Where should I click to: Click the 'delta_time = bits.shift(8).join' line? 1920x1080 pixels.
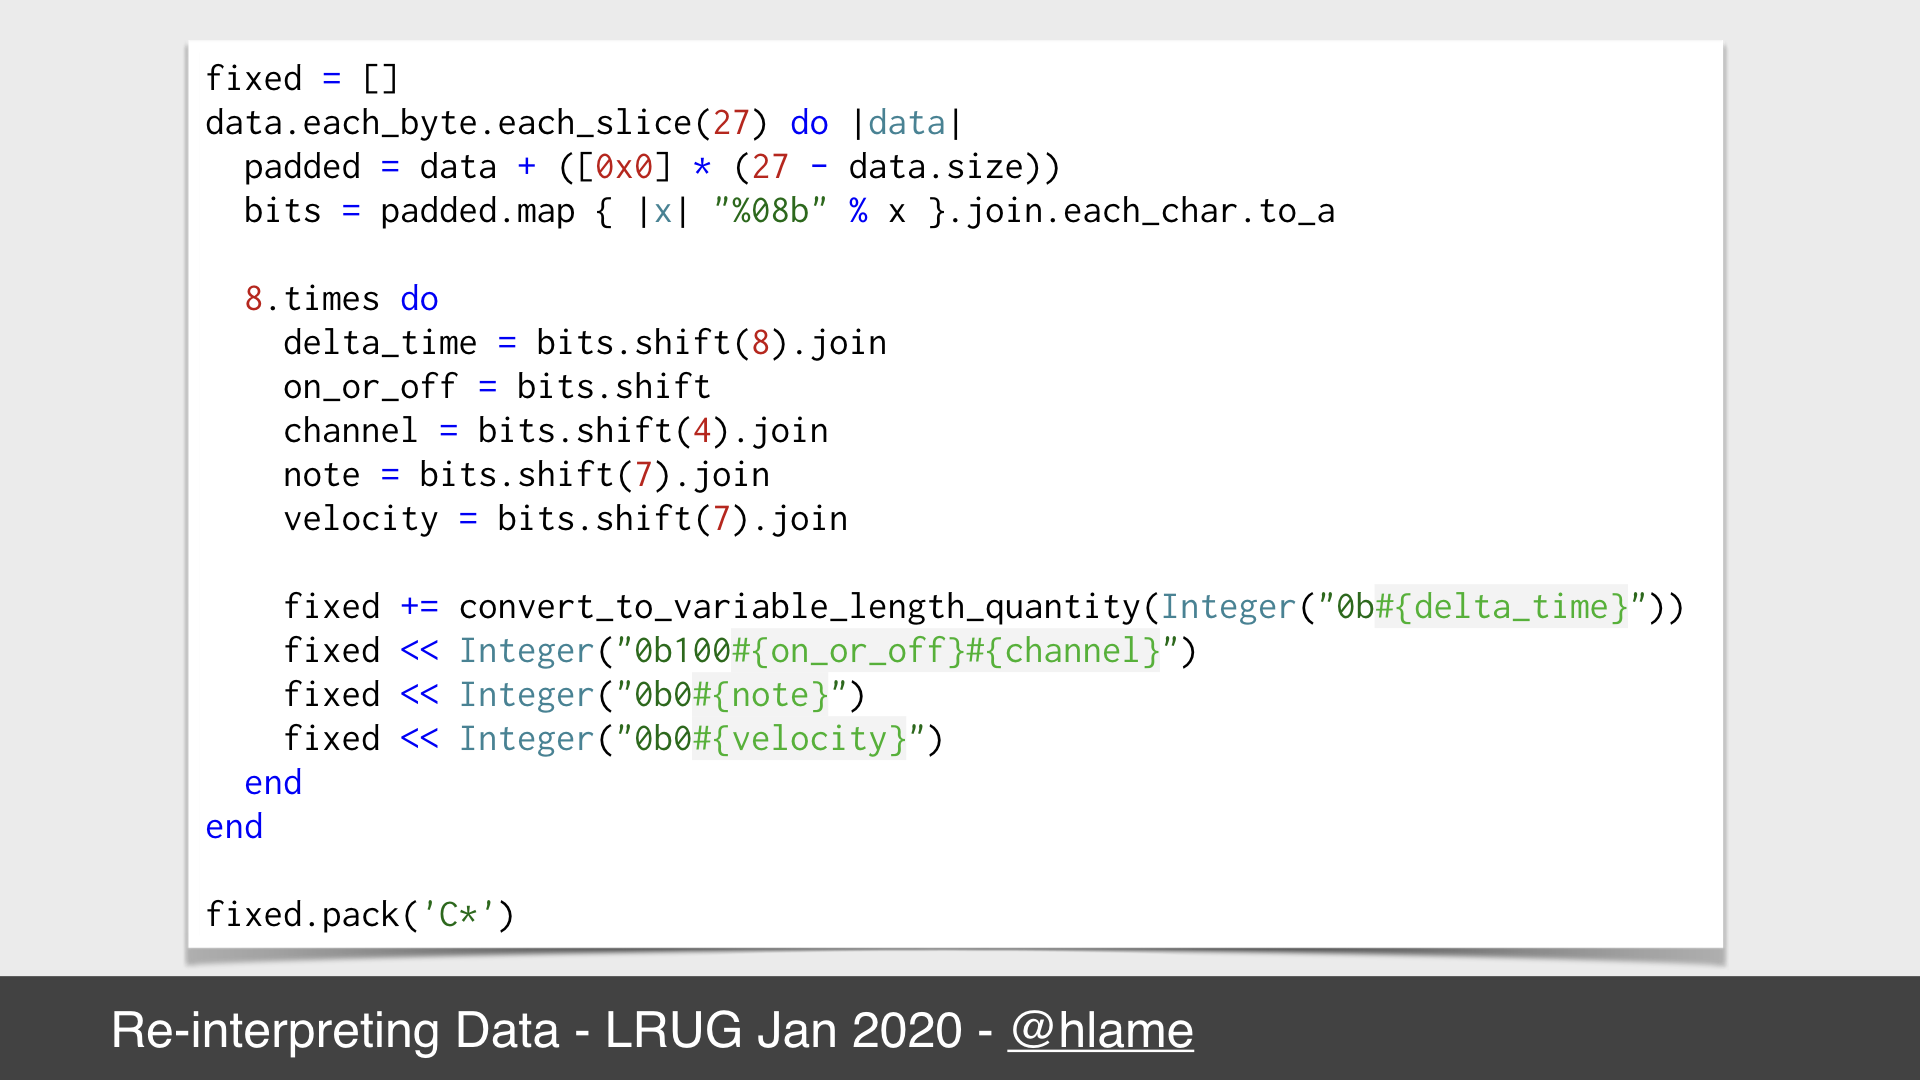point(585,343)
